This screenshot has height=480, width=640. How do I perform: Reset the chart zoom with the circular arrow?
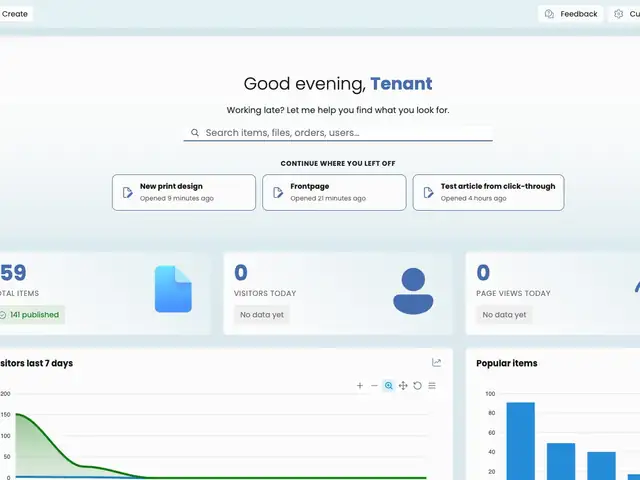[x=417, y=386]
